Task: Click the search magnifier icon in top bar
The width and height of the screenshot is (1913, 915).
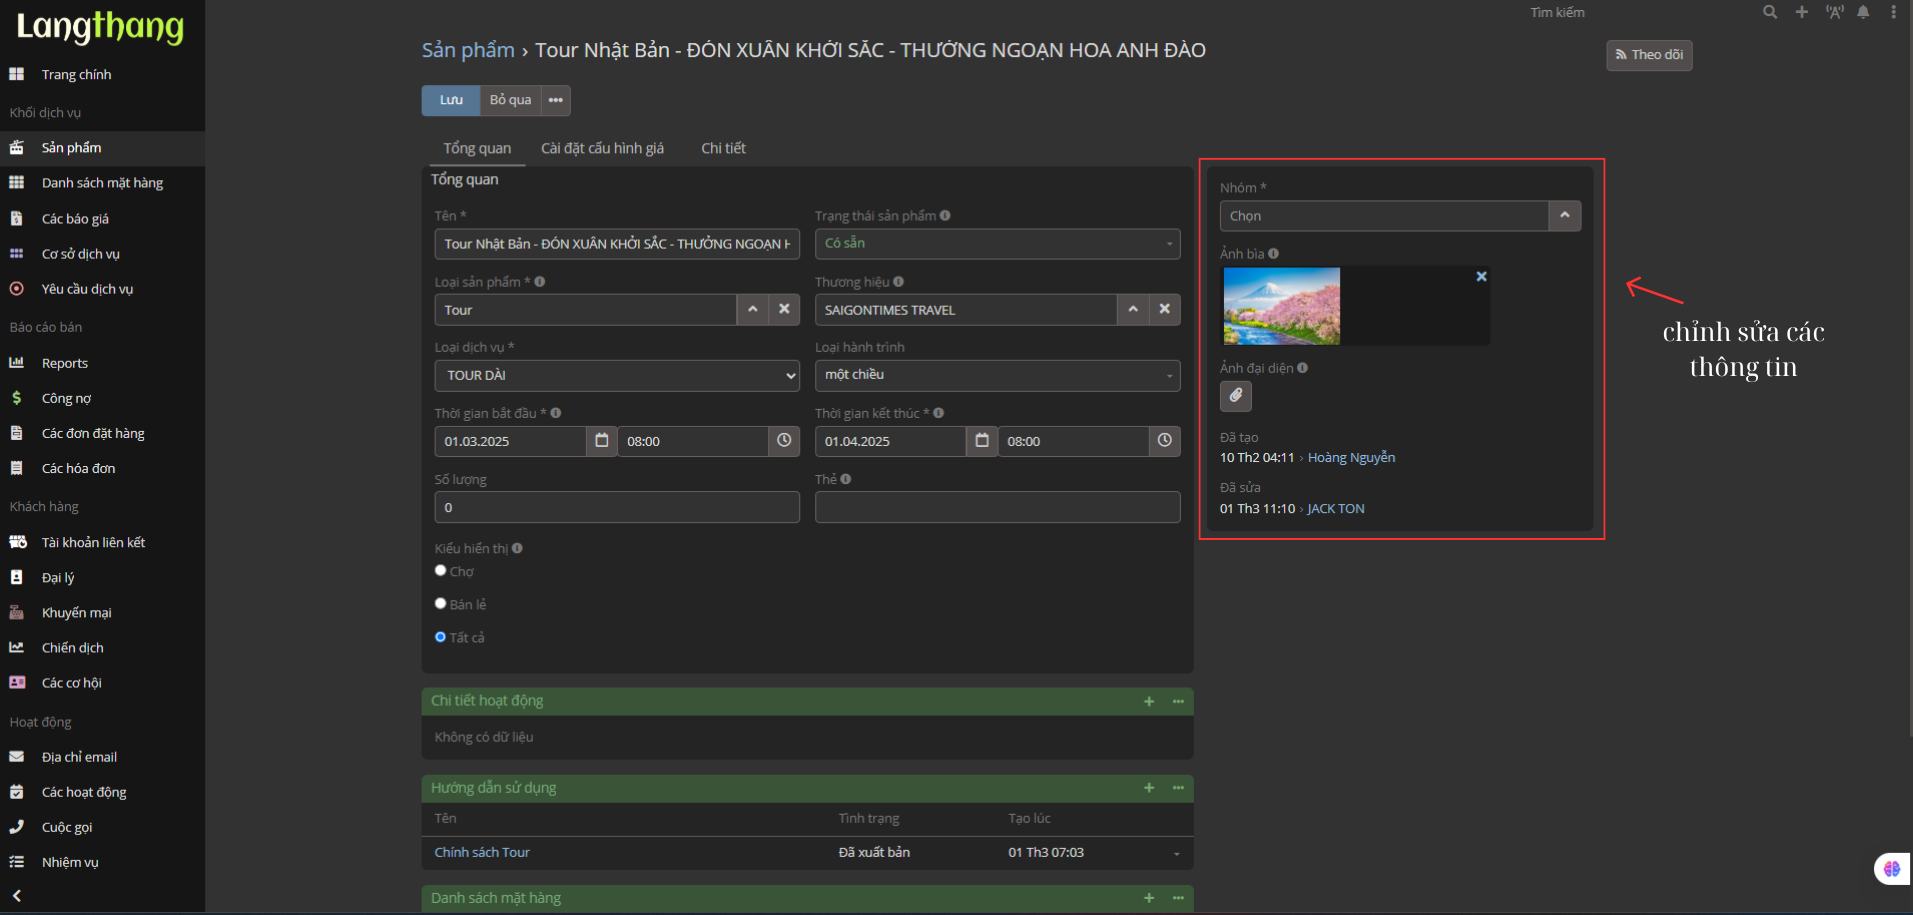Action: point(1769,12)
